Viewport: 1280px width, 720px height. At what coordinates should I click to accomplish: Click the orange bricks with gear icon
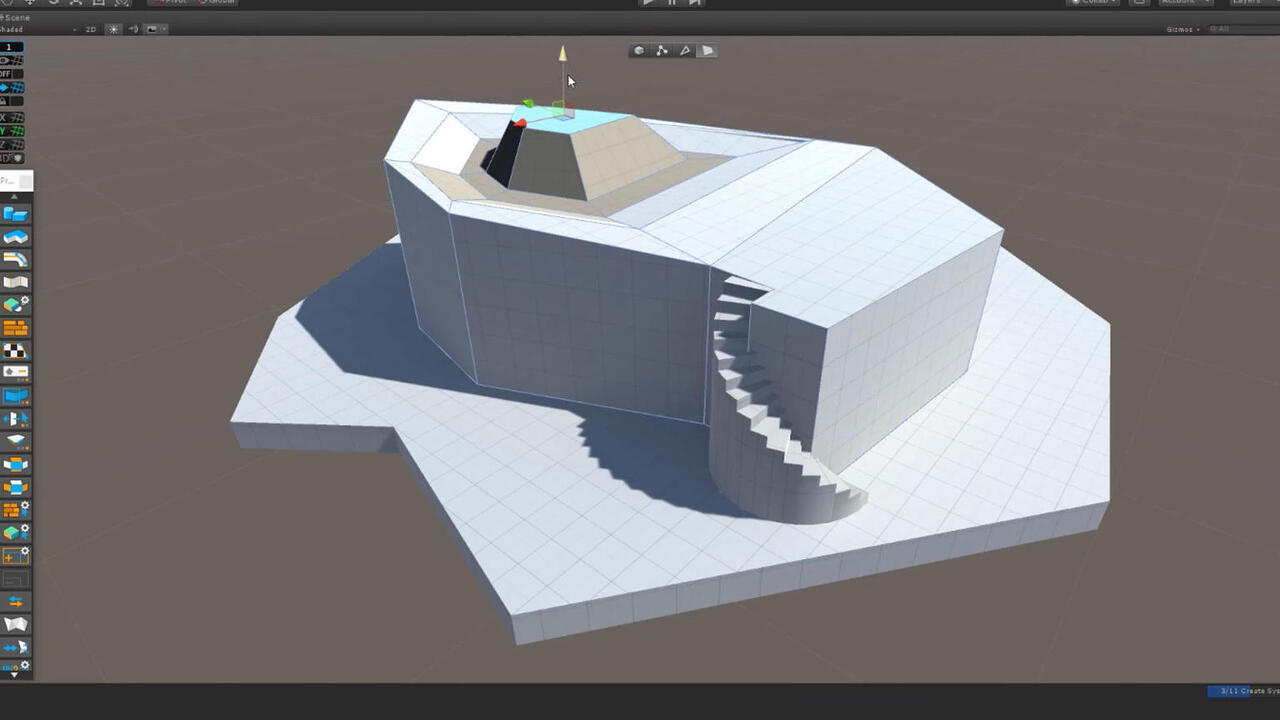[x=16, y=510]
